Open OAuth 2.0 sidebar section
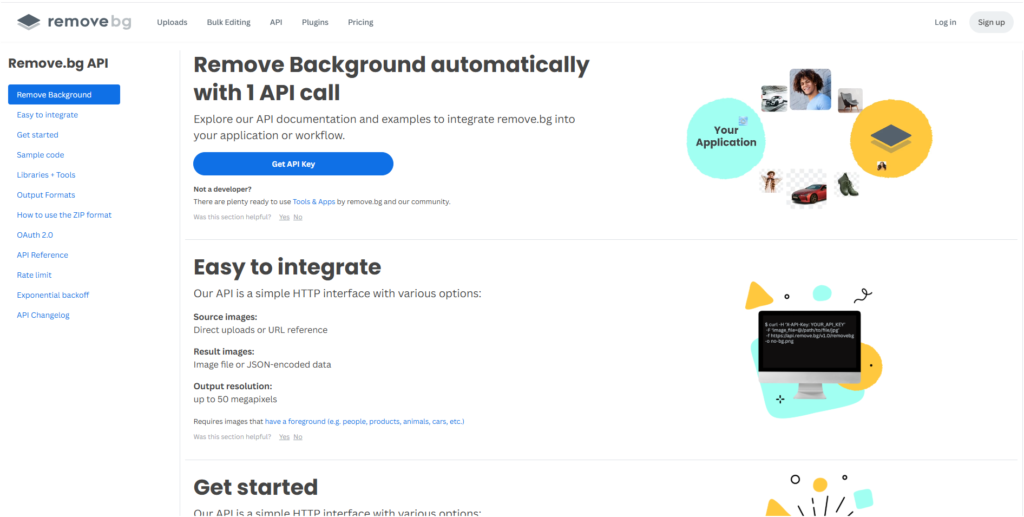 (x=36, y=235)
